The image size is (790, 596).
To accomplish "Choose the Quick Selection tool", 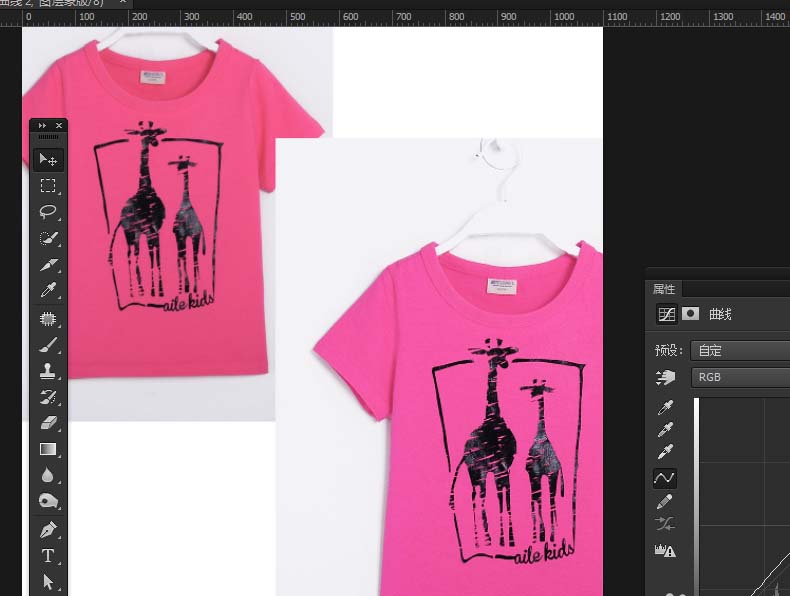I will pyautogui.click(x=47, y=239).
